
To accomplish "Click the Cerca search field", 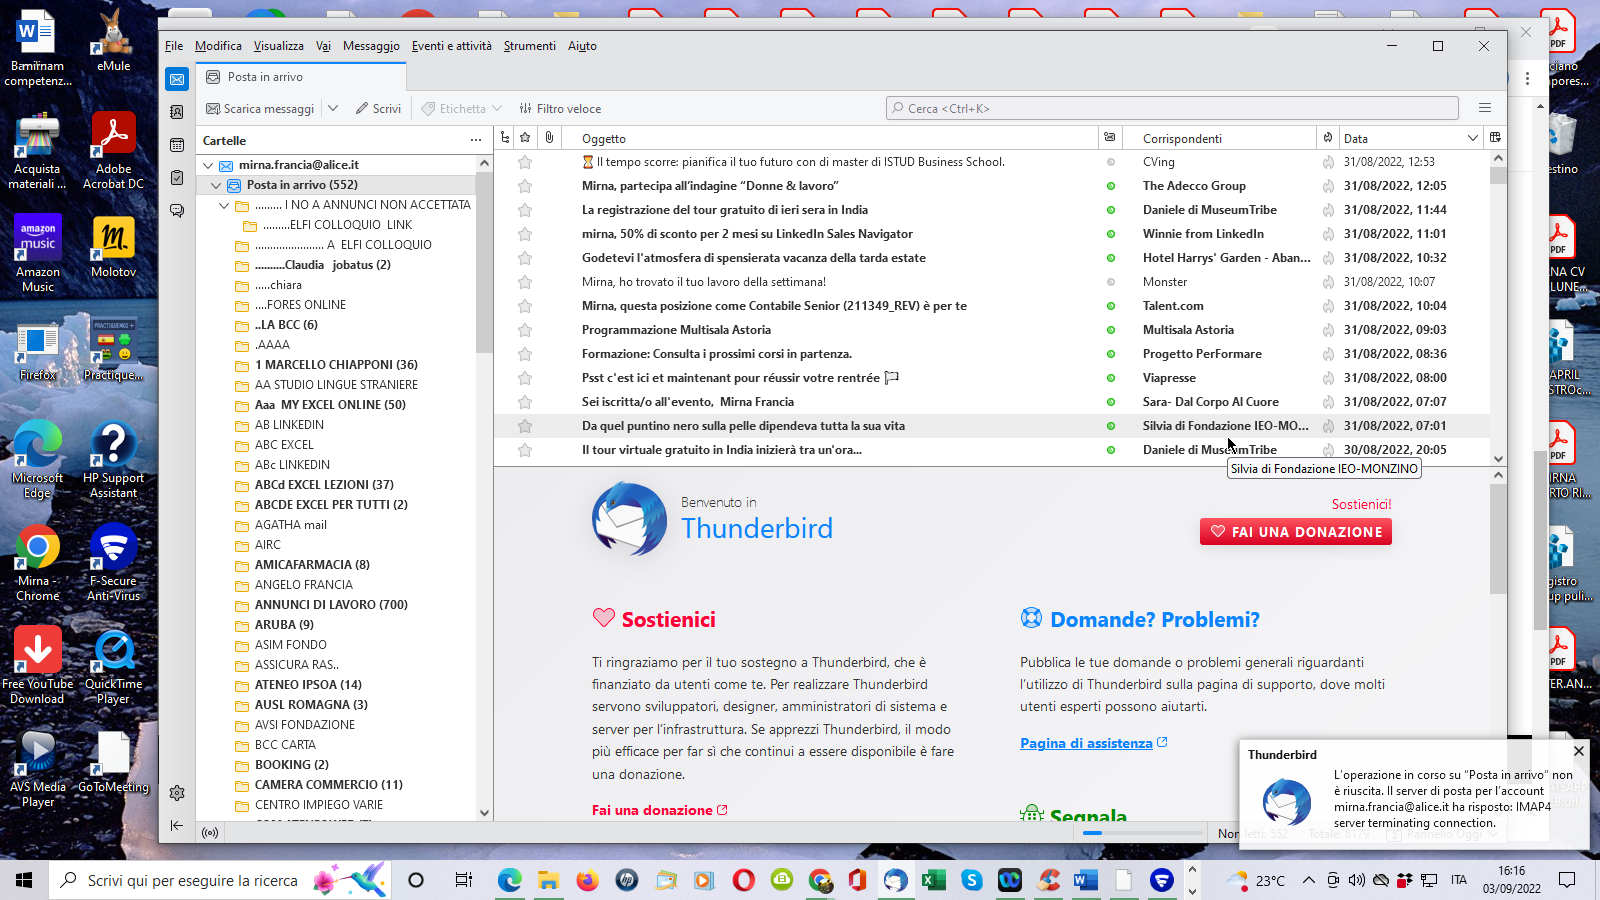I will 1172,108.
